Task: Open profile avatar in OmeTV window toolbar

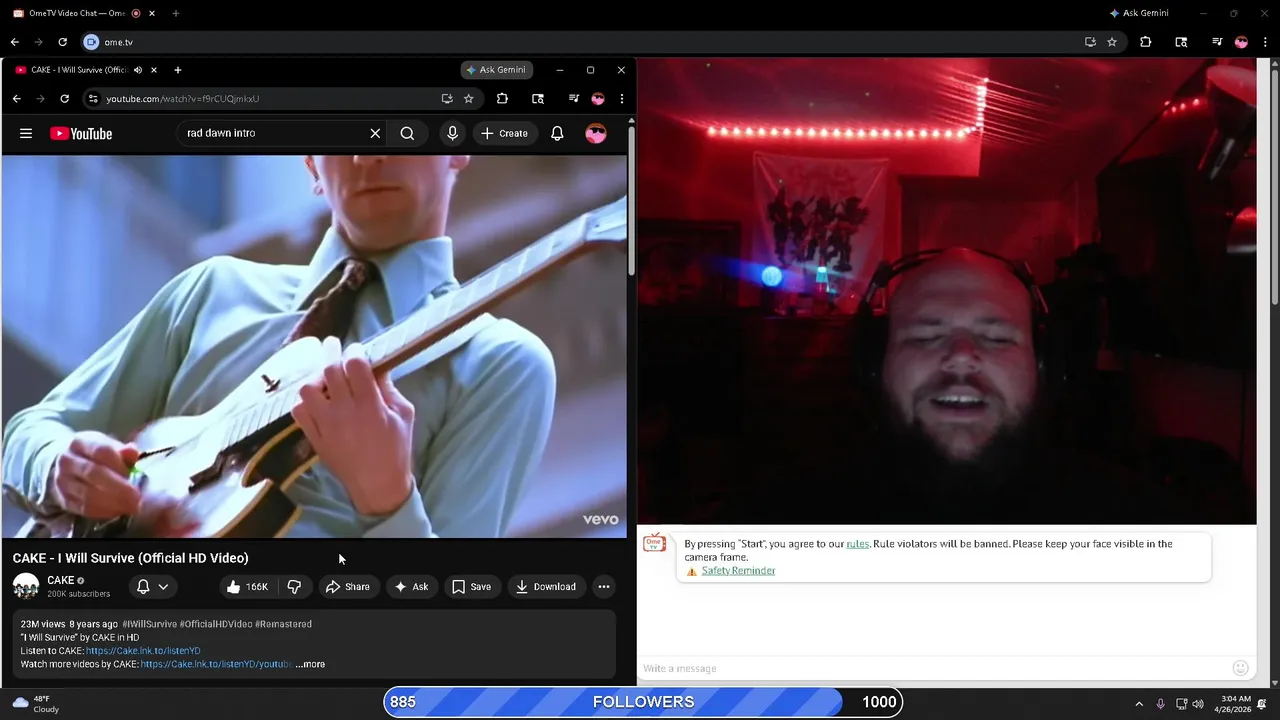Action: click(1241, 42)
